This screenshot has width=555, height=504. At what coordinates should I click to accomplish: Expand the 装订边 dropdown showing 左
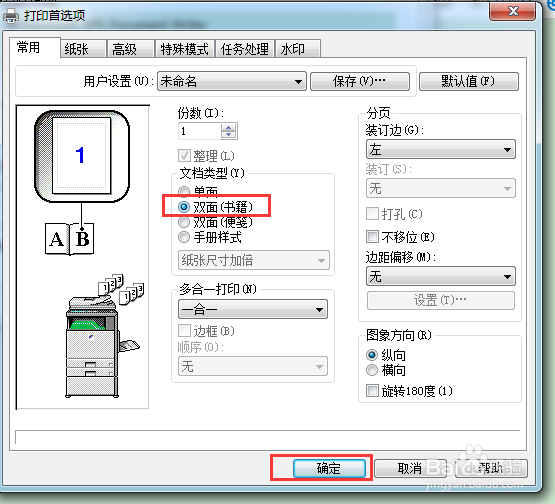click(441, 149)
